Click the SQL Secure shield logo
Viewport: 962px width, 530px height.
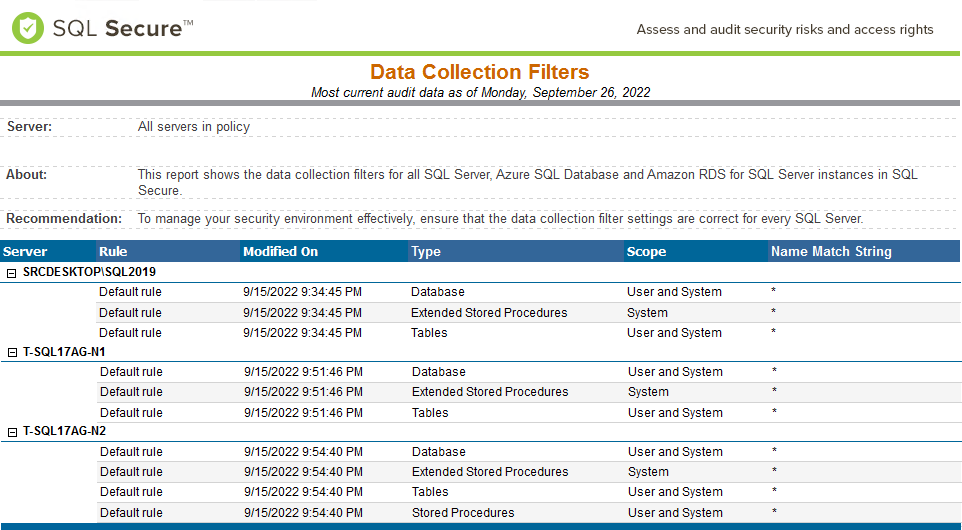pyautogui.click(x=28, y=28)
